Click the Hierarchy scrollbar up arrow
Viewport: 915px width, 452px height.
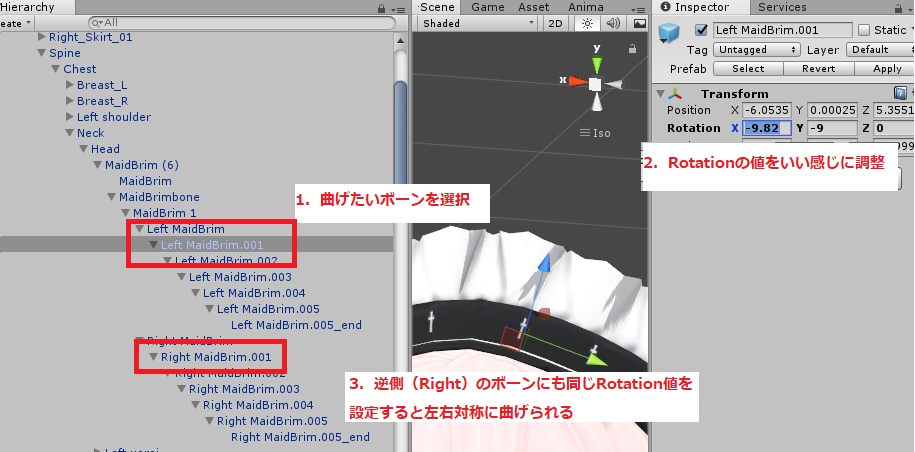pyautogui.click(x=400, y=41)
